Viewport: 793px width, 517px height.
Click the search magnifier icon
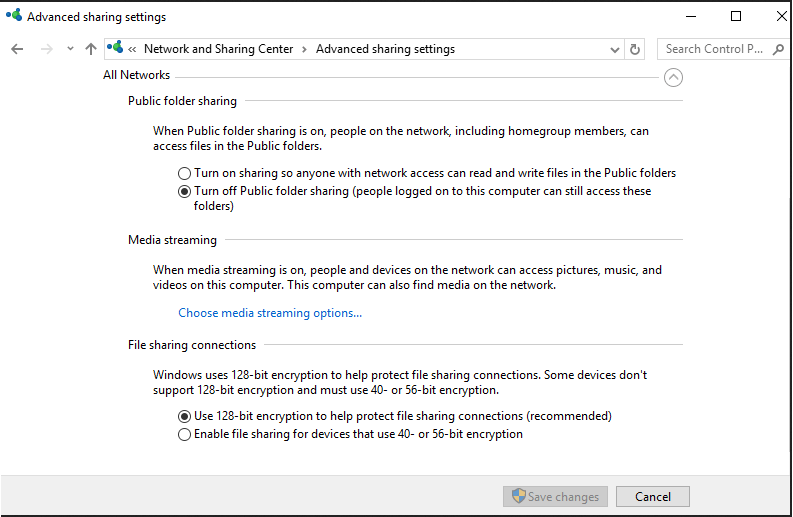(778, 49)
